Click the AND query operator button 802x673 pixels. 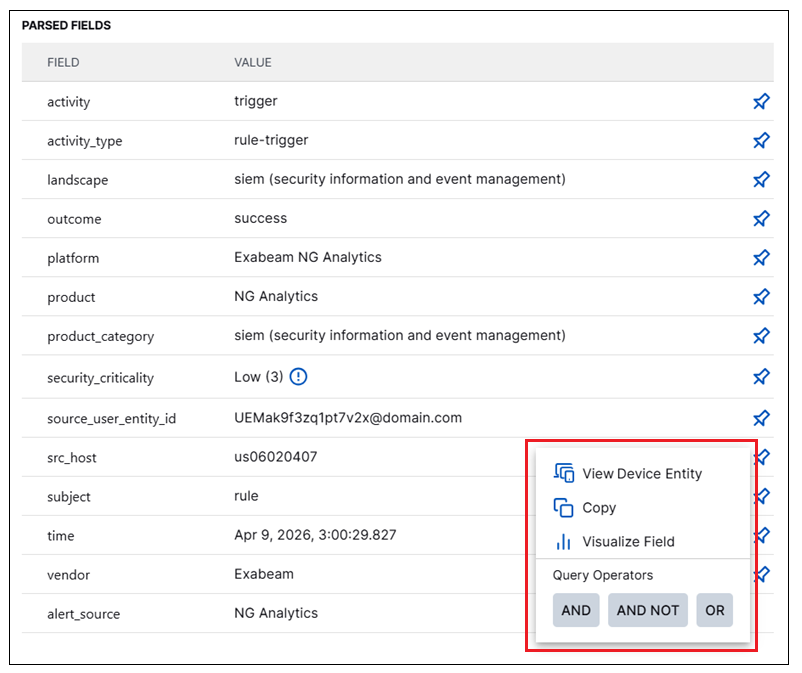tap(576, 610)
